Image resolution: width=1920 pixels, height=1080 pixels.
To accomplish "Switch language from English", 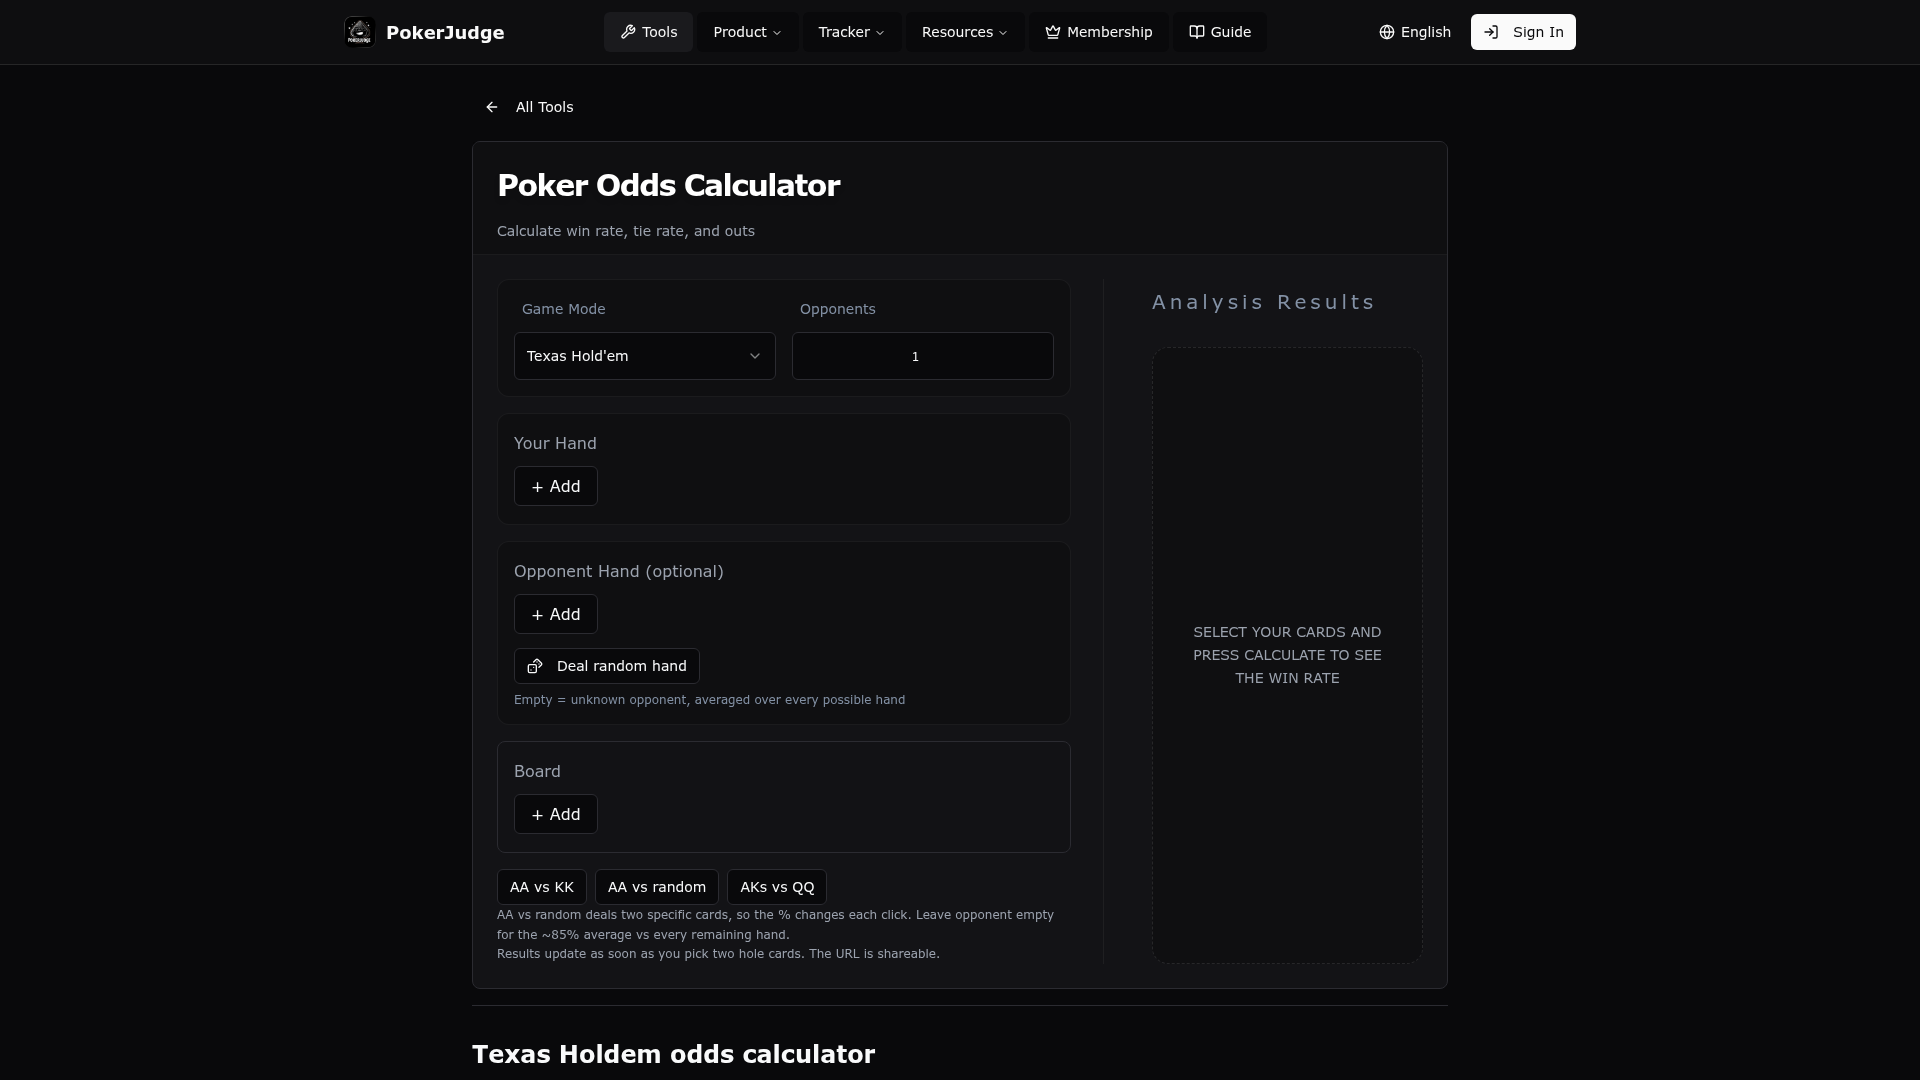I will [x=1415, y=32].
